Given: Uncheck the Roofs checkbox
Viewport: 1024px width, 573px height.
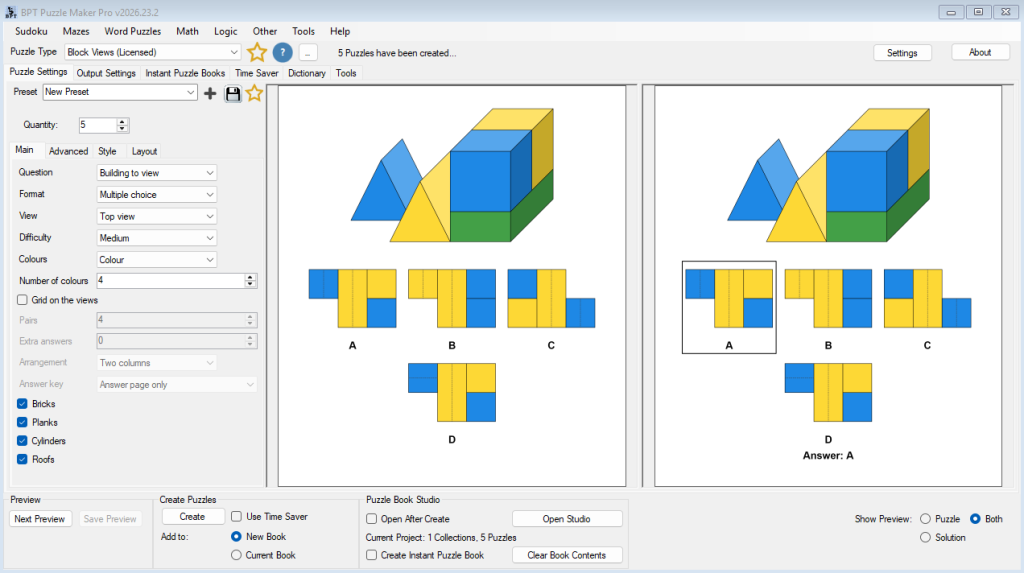Looking at the screenshot, I should click(22, 459).
